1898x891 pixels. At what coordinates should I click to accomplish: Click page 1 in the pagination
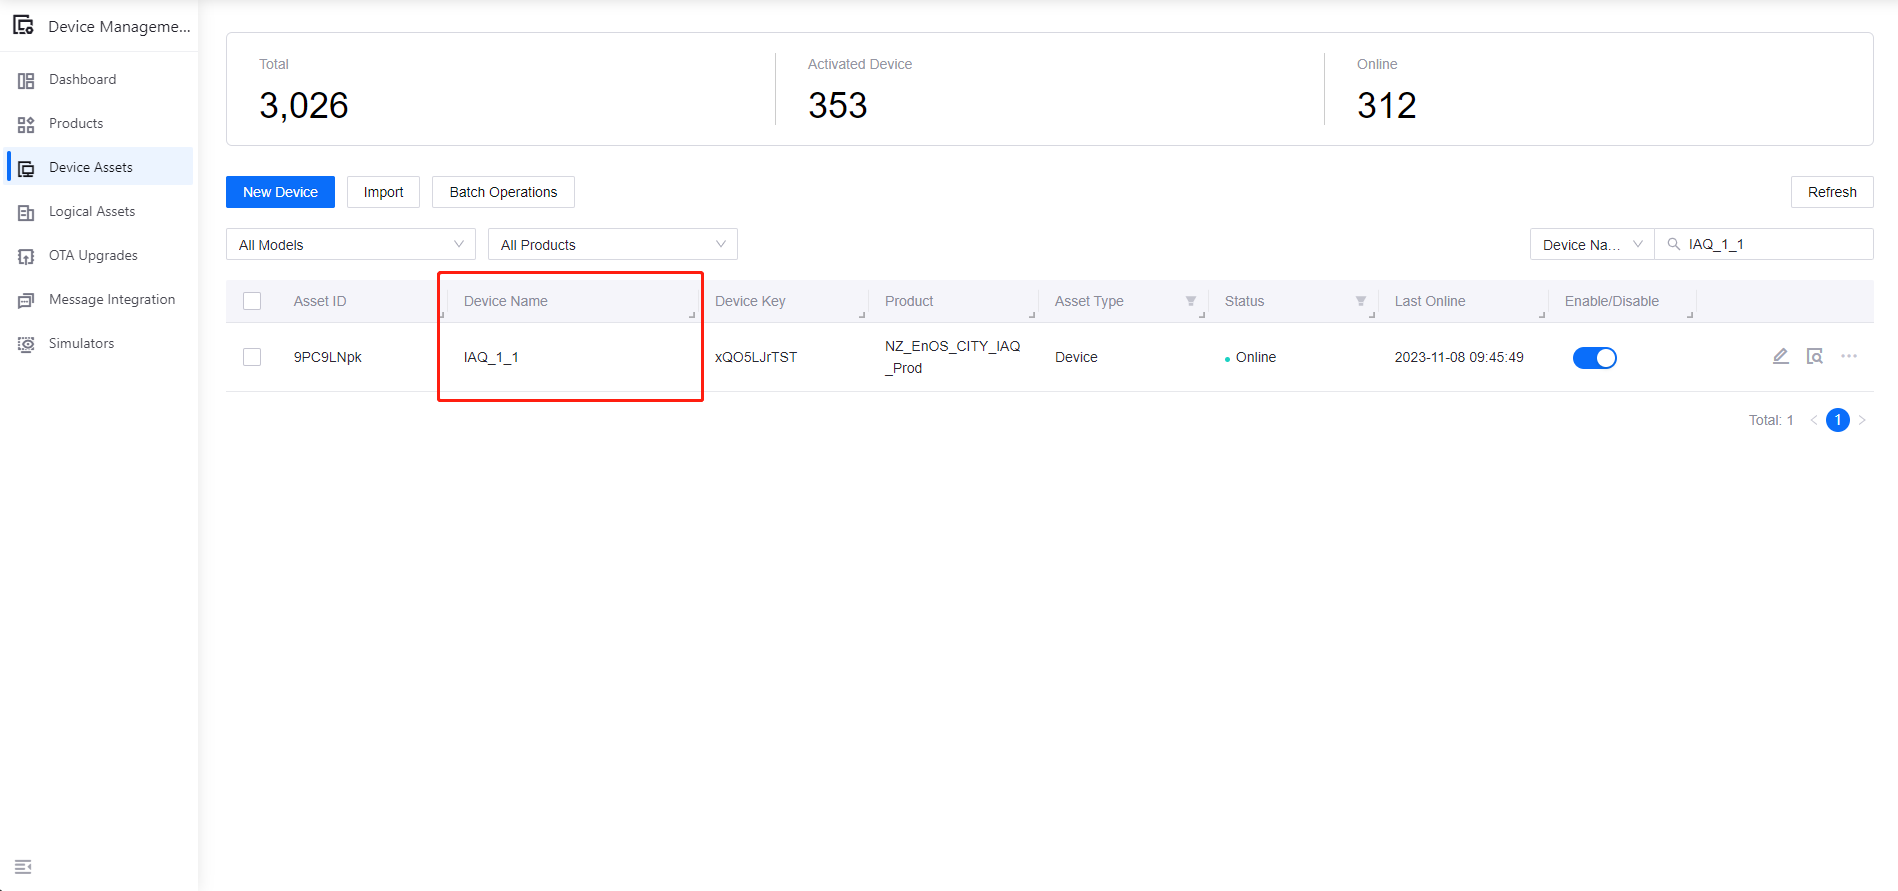(x=1837, y=420)
